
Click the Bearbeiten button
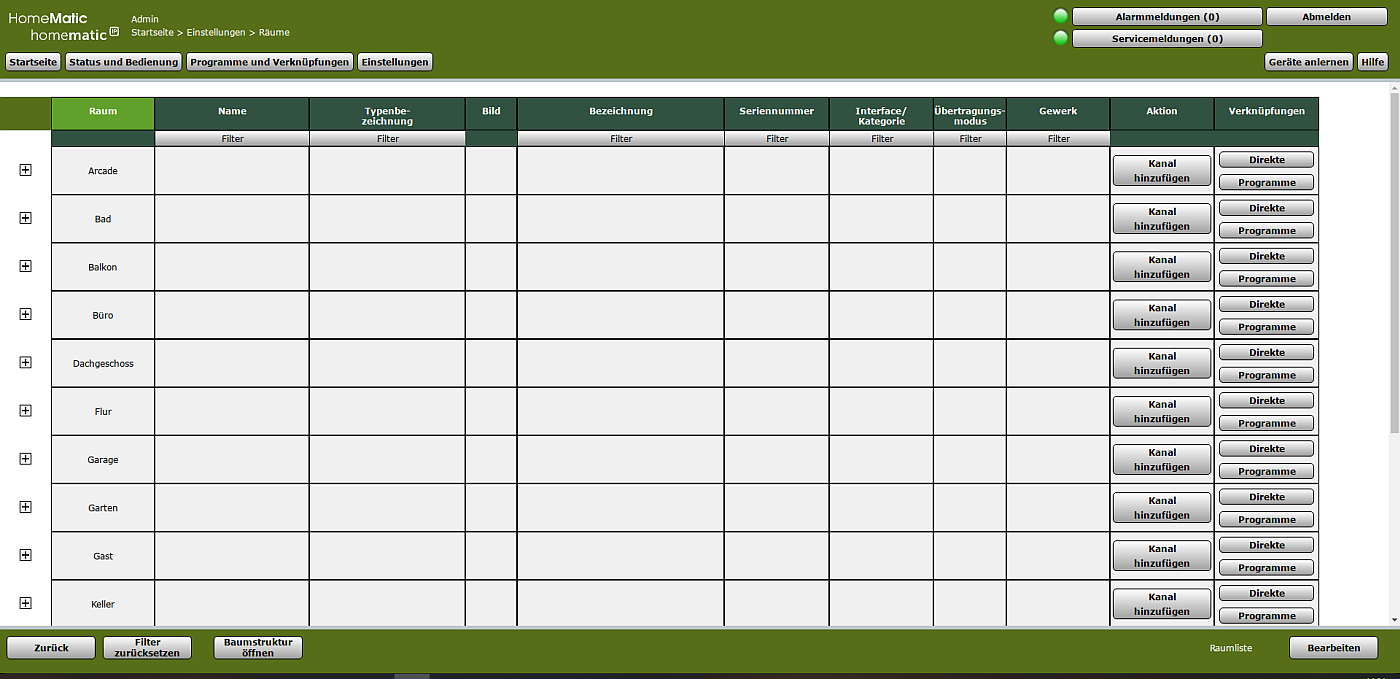(1333, 648)
